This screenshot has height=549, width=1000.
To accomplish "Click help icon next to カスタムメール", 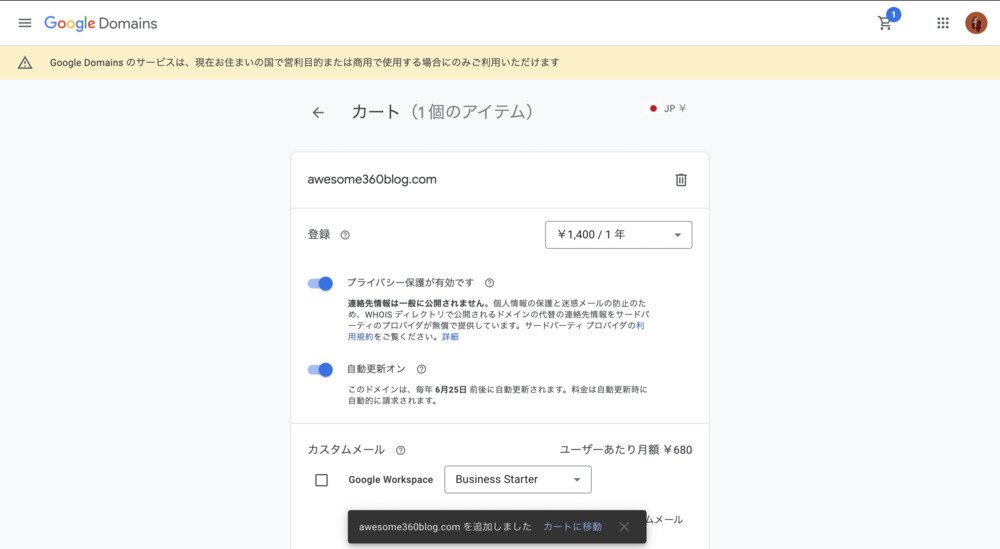I will (x=401, y=450).
